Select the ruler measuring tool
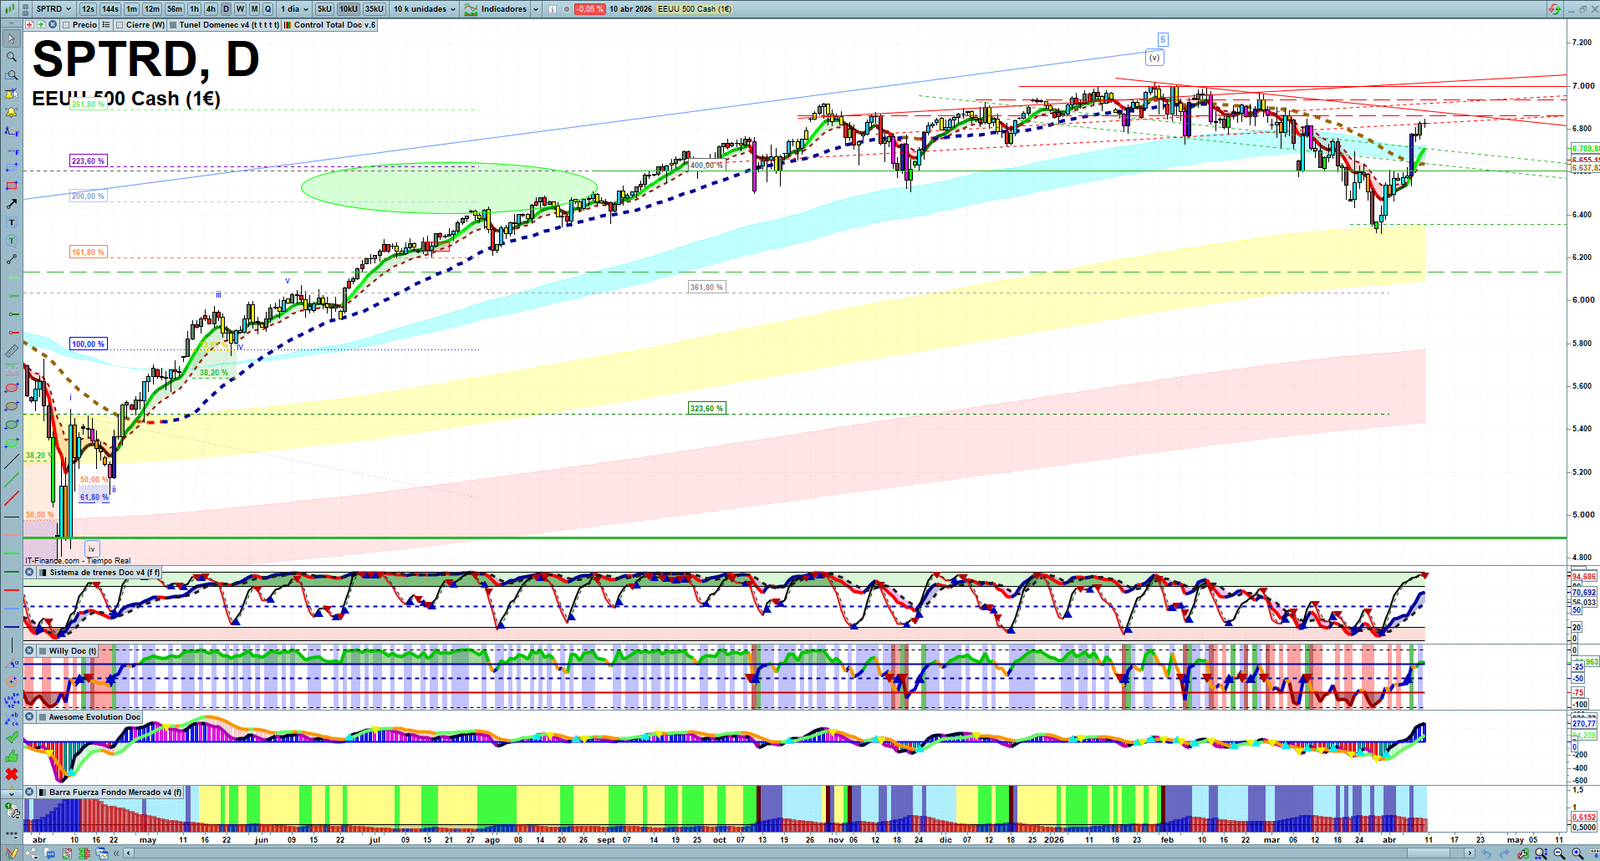Image resolution: width=1600 pixels, height=861 pixels. 11,351
